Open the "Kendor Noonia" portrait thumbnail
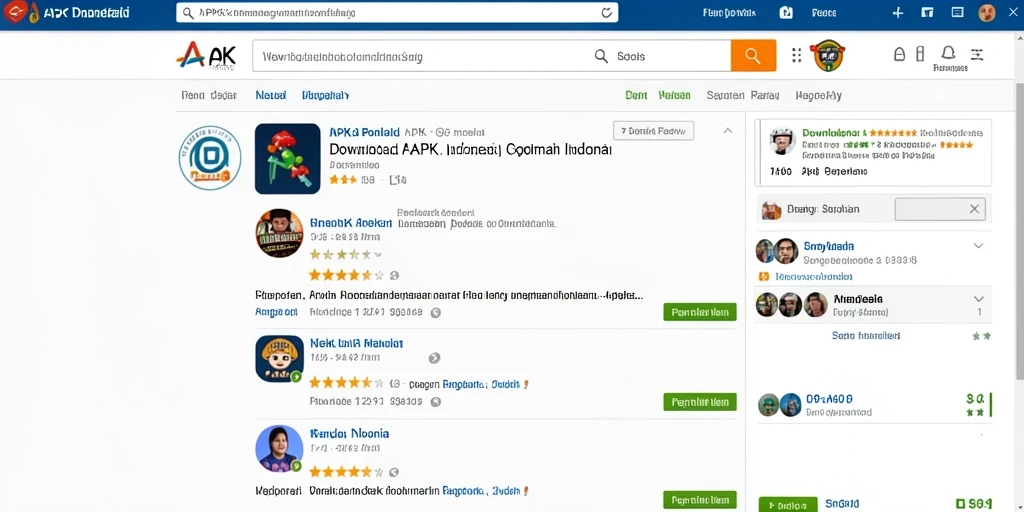 [x=279, y=449]
